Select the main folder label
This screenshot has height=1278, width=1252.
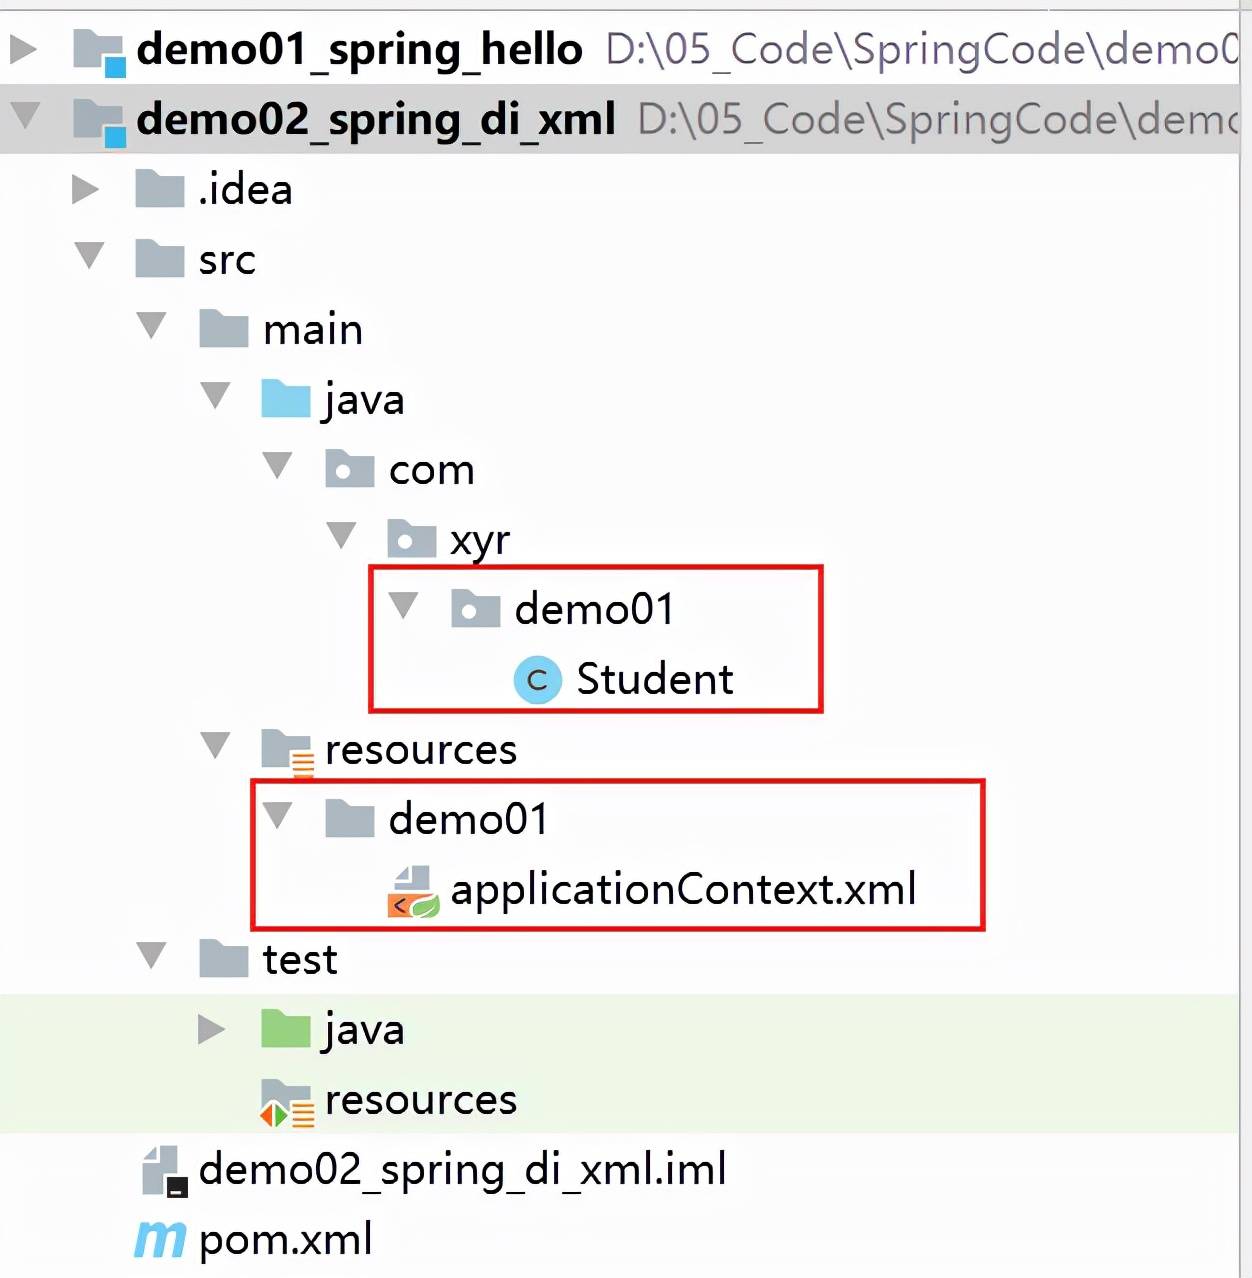tap(312, 330)
